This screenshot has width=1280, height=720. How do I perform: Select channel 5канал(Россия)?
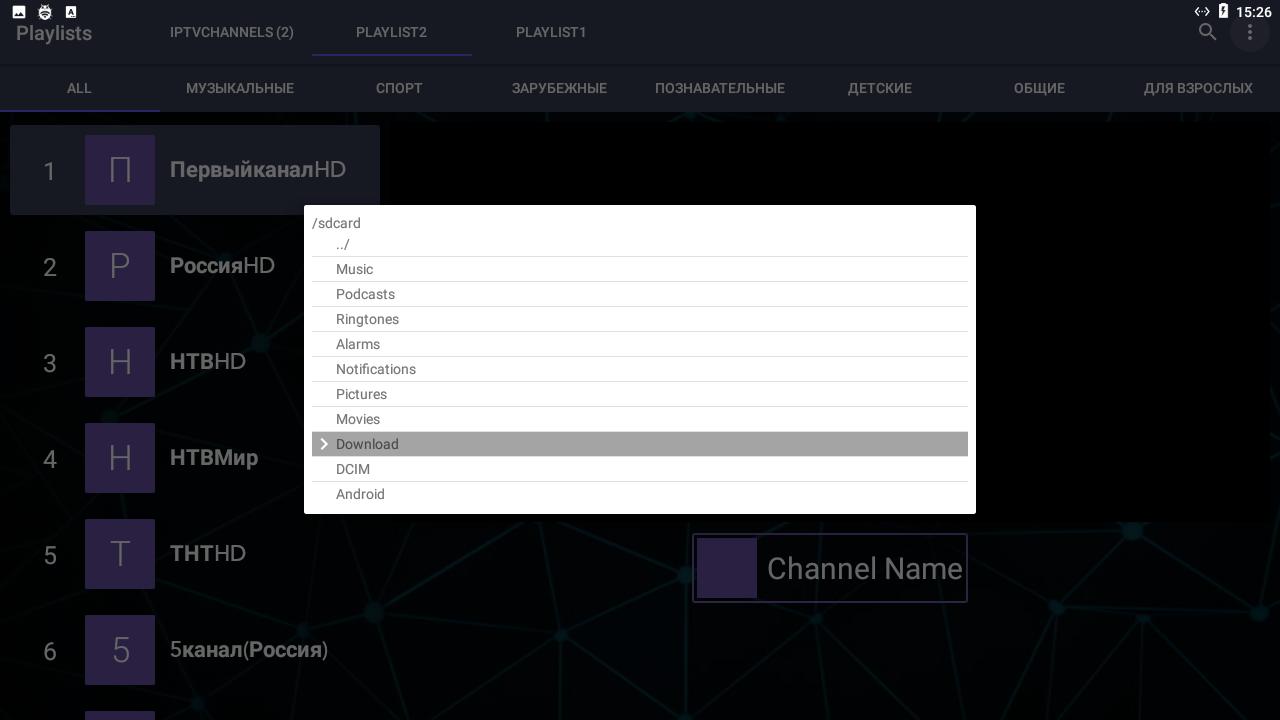tap(195, 650)
